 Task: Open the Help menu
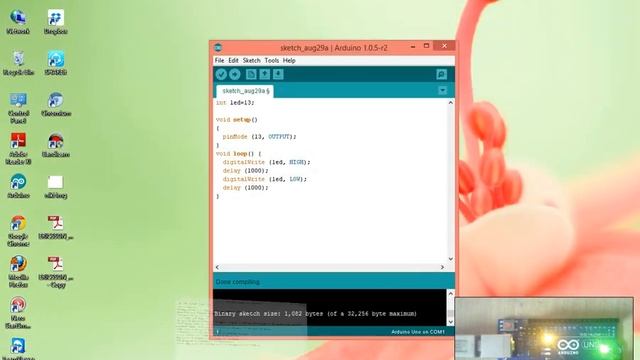(x=289, y=60)
